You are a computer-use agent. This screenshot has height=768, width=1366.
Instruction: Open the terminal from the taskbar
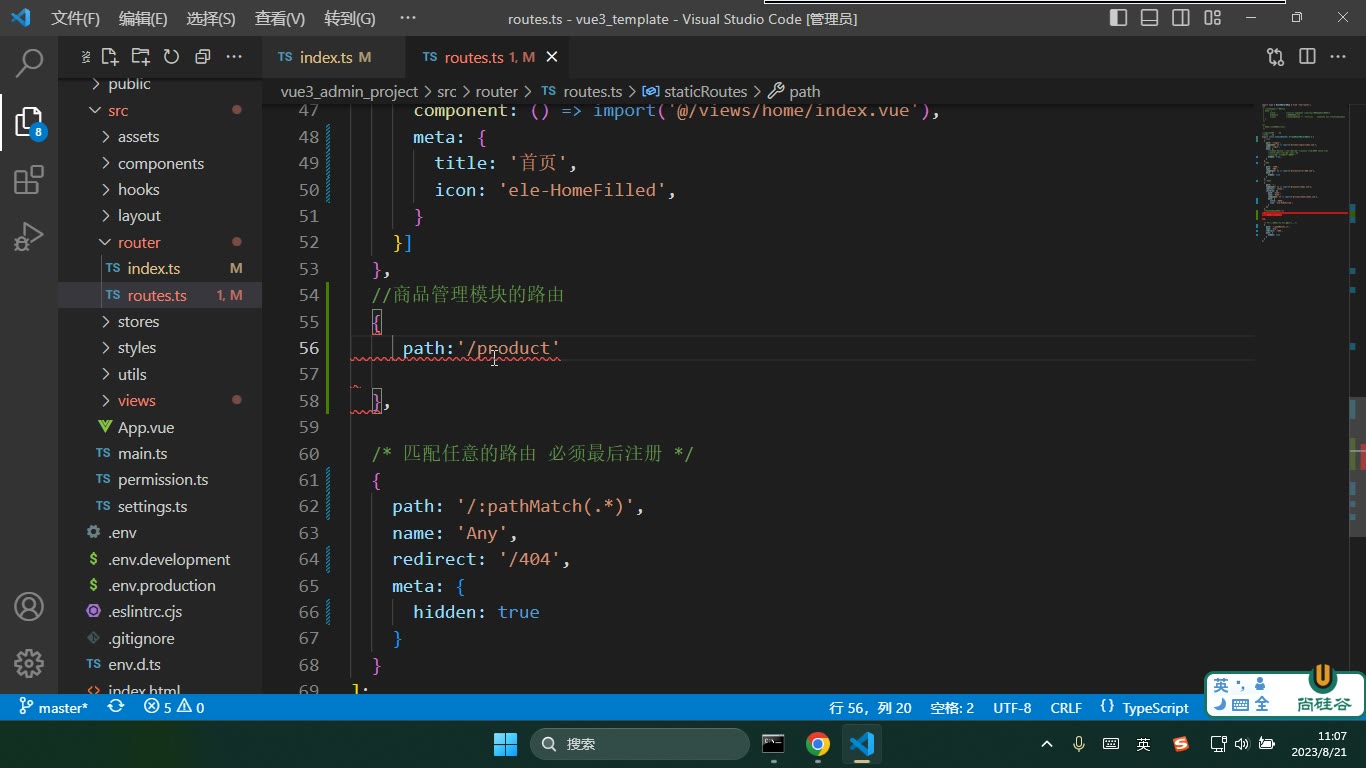click(773, 744)
